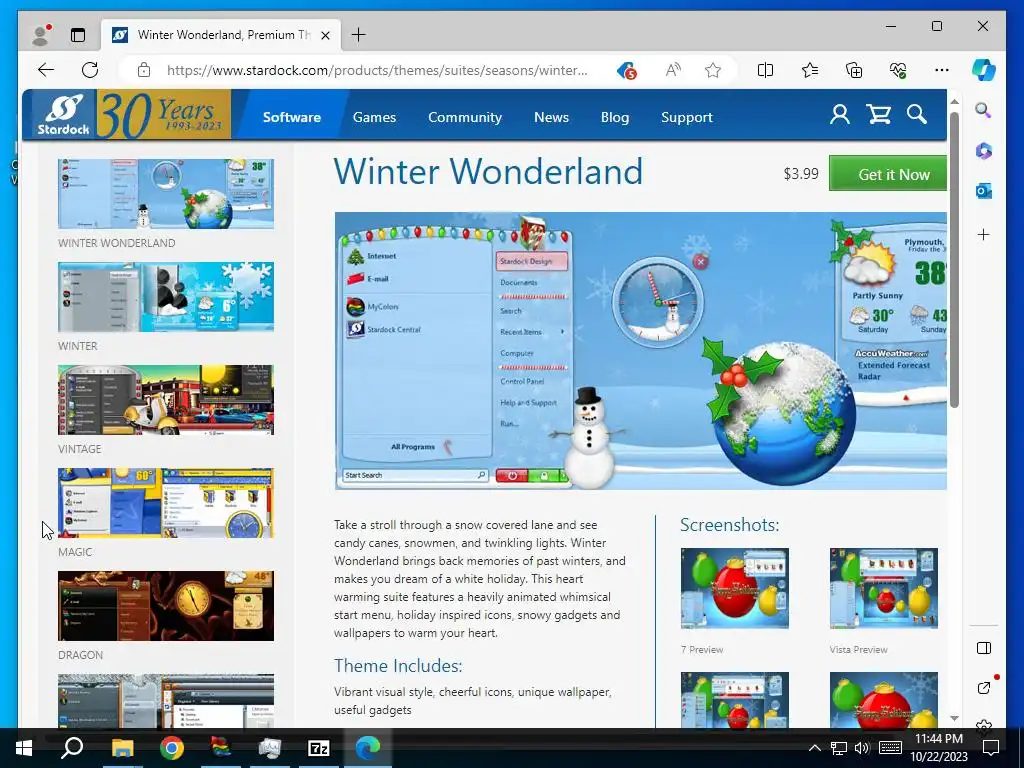Open the shopping coupons icon in address bar

tap(627, 70)
